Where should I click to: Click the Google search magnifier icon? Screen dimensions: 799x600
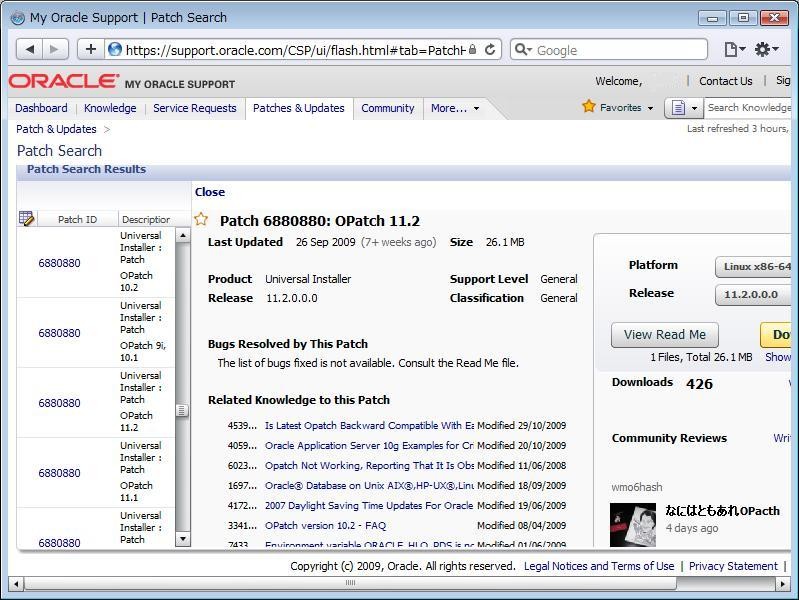click(x=523, y=49)
